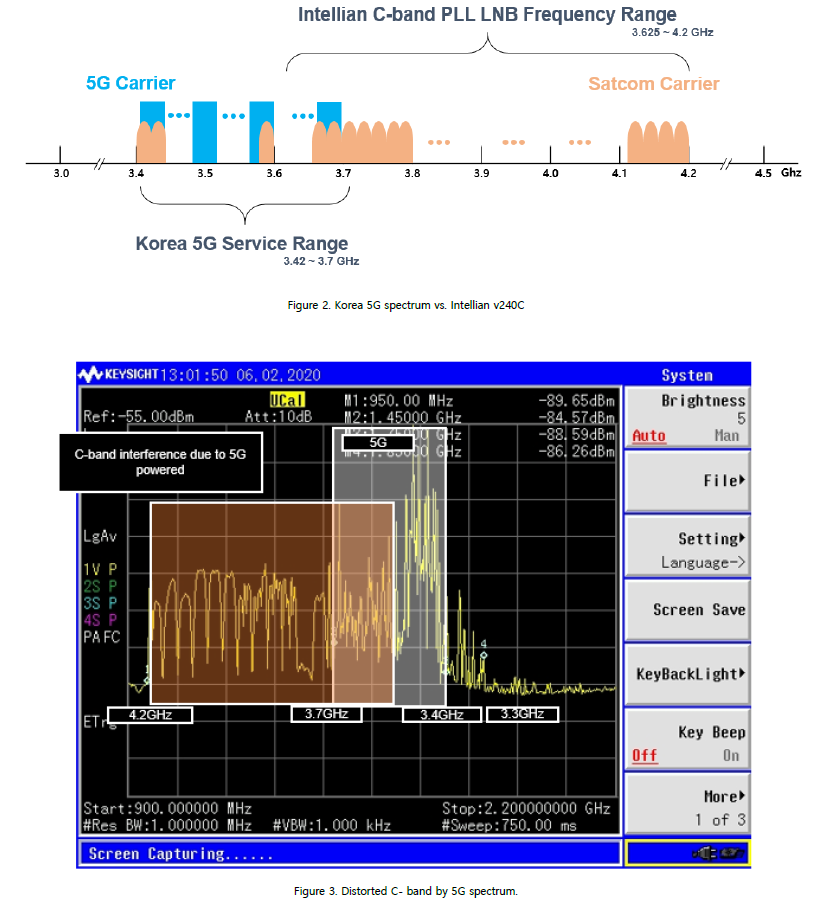Click the 13:01:50 time display
Image resolution: width=815 pixels, height=906 pixels.
194,375
